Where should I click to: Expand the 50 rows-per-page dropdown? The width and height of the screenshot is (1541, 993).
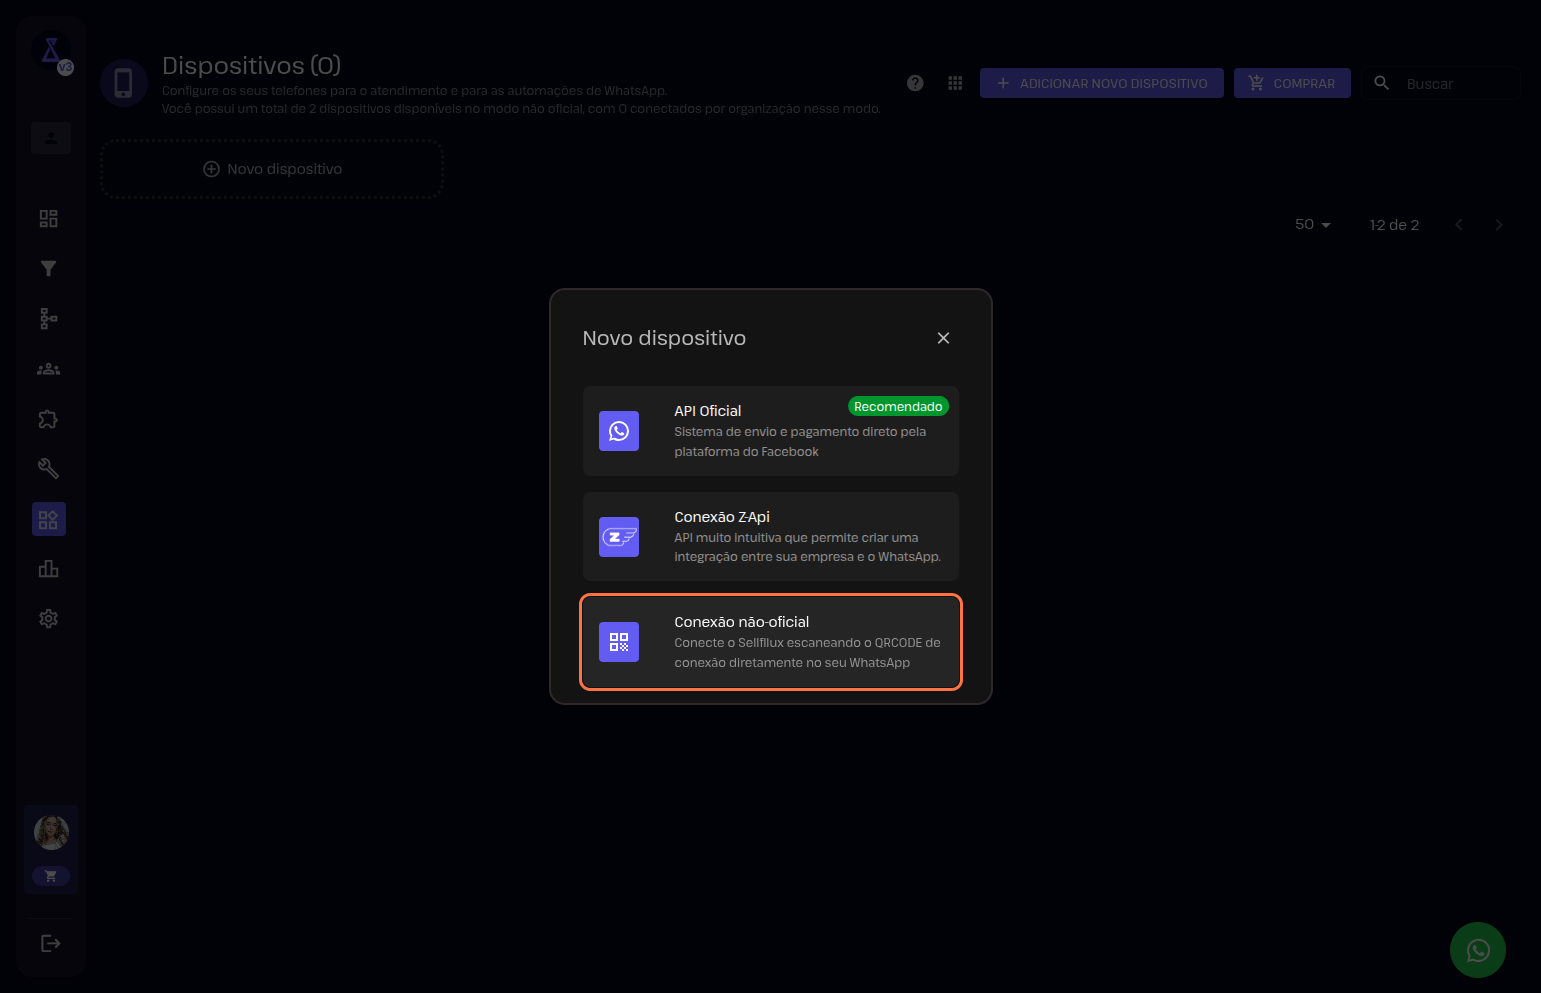(1312, 225)
